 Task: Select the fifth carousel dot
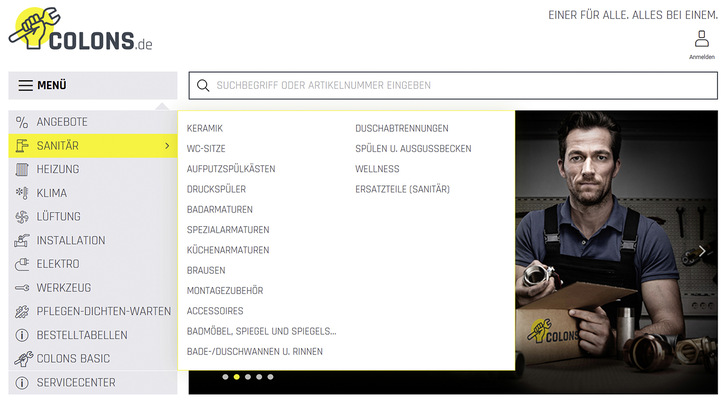[271, 377]
